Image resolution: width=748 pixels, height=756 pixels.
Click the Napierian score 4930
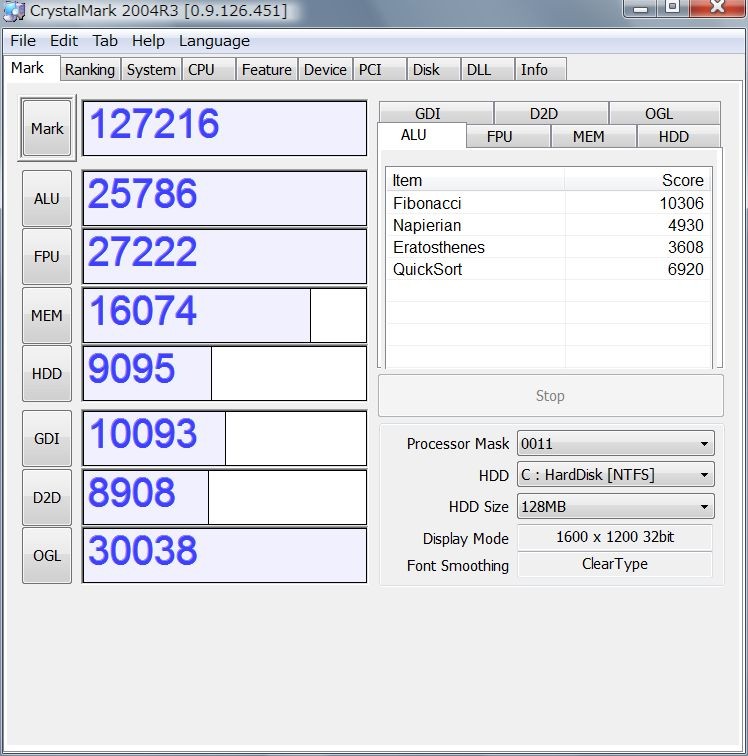[x=685, y=225]
